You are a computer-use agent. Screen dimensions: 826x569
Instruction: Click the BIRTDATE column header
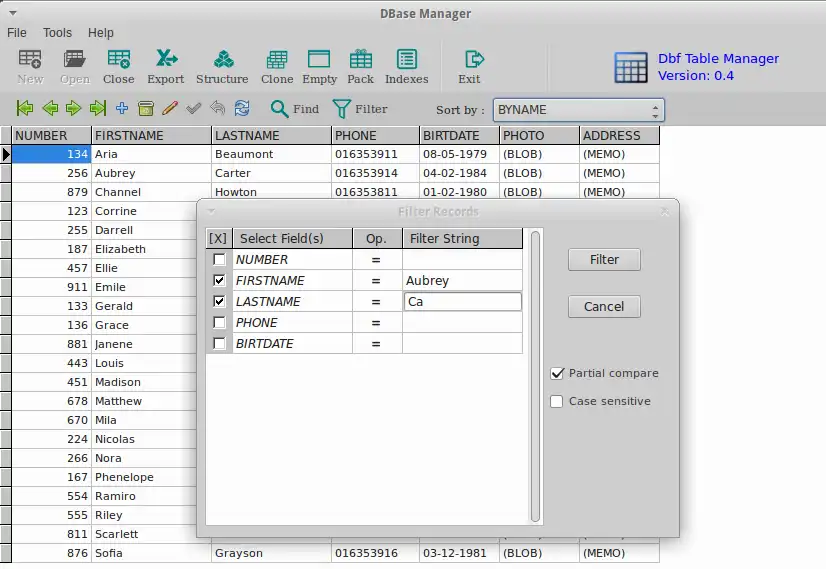(459, 135)
